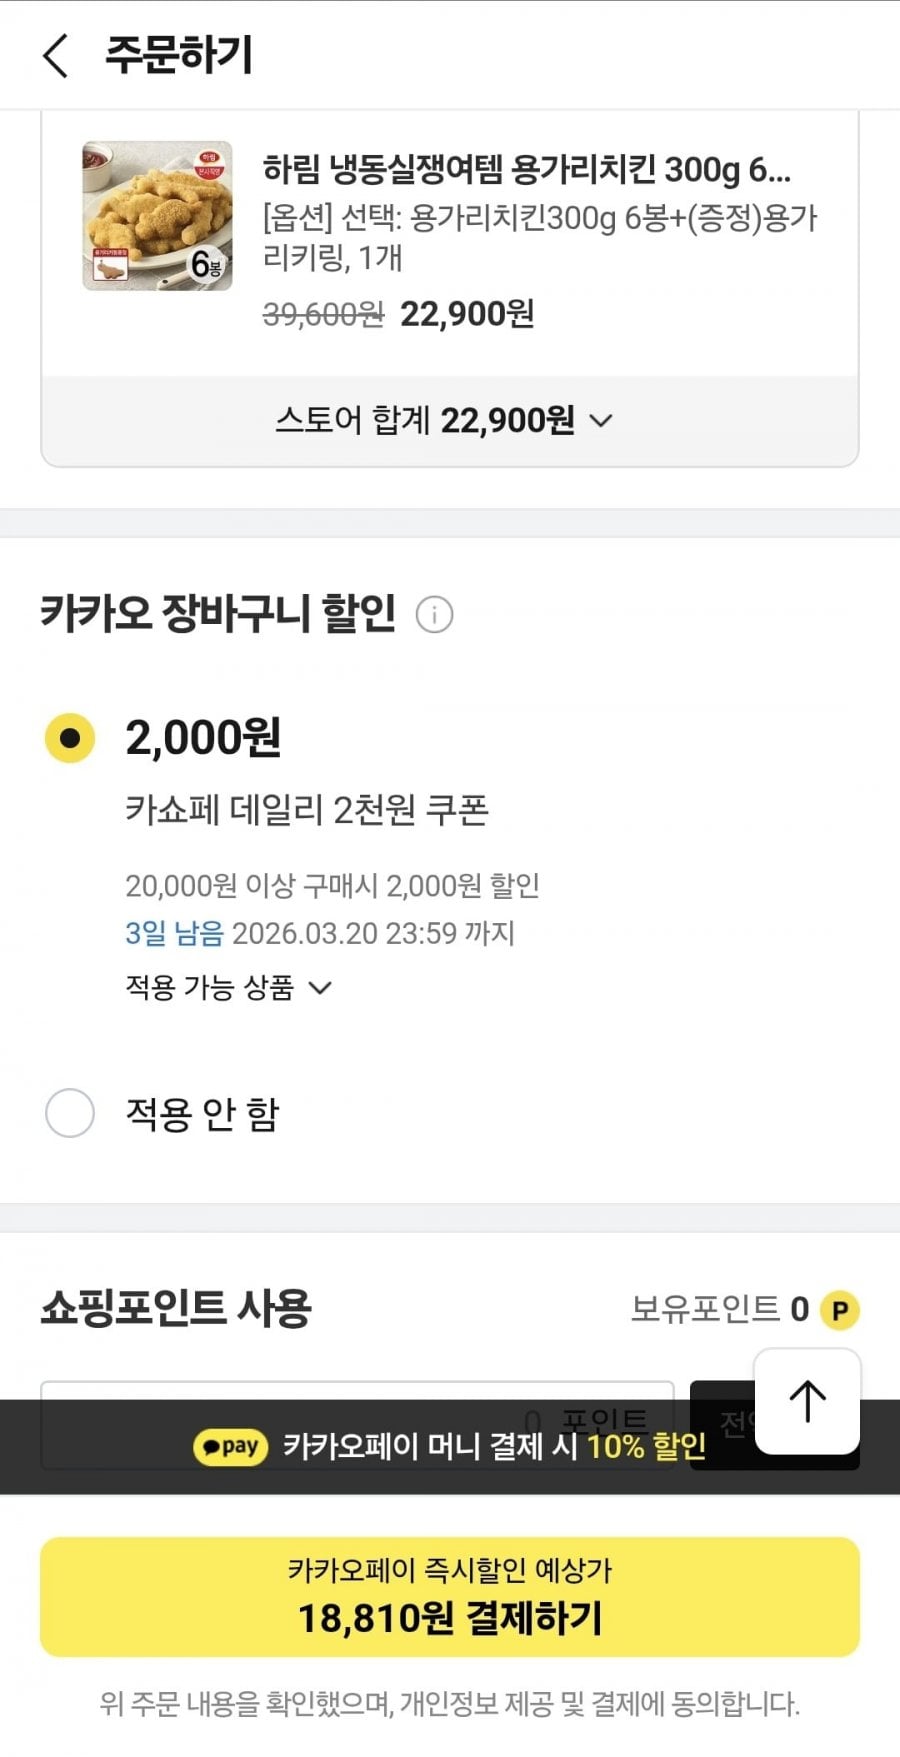Tap the 카쇼페 데일리 2천원 쿠폰 label
This screenshot has width=900, height=1757.
tap(306, 809)
